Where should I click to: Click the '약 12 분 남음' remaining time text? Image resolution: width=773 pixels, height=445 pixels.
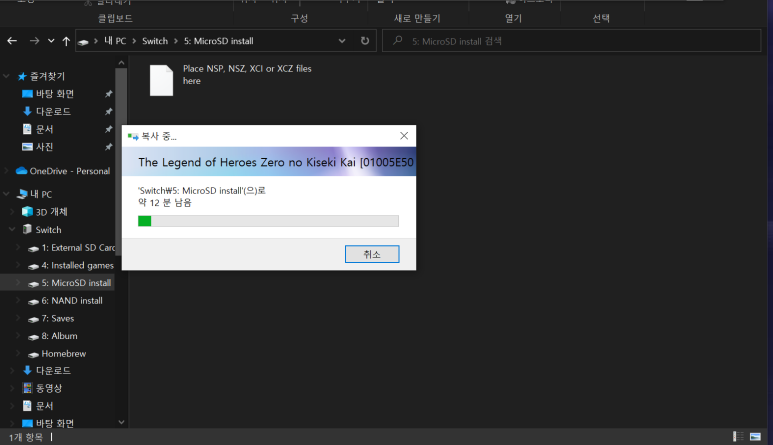point(165,203)
